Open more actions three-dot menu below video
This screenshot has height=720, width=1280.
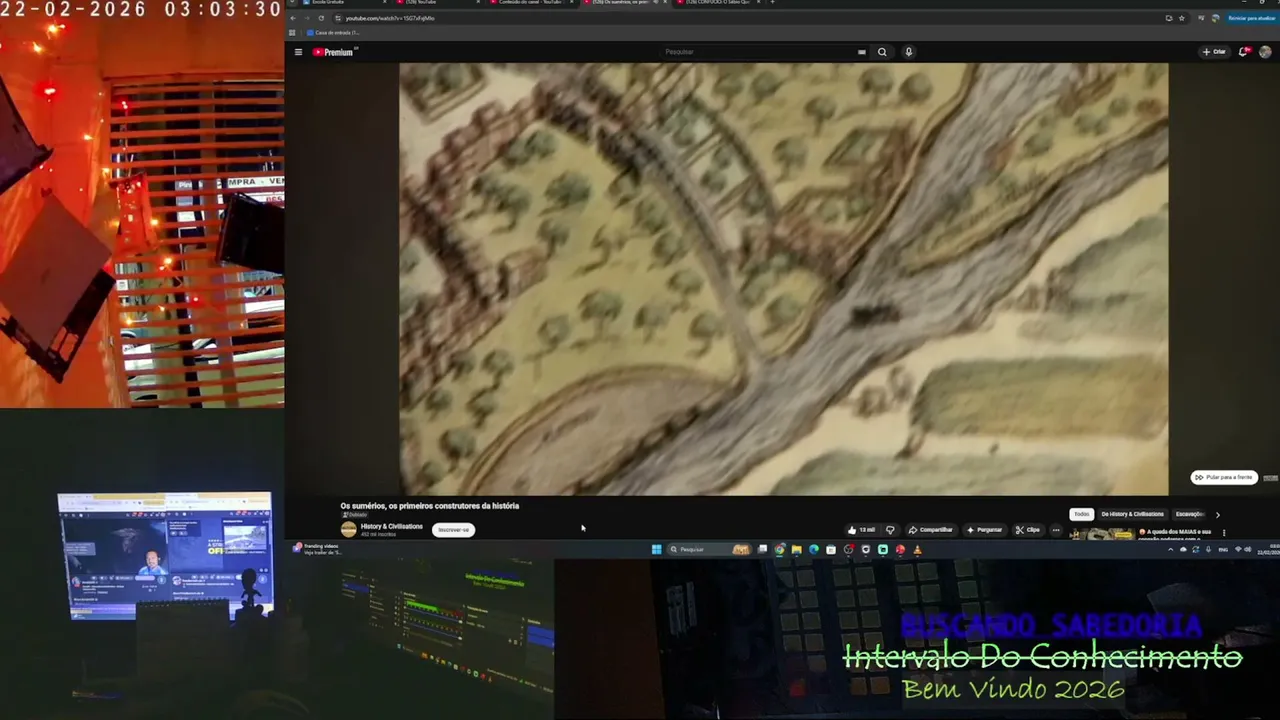click(x=1056, y=530)
